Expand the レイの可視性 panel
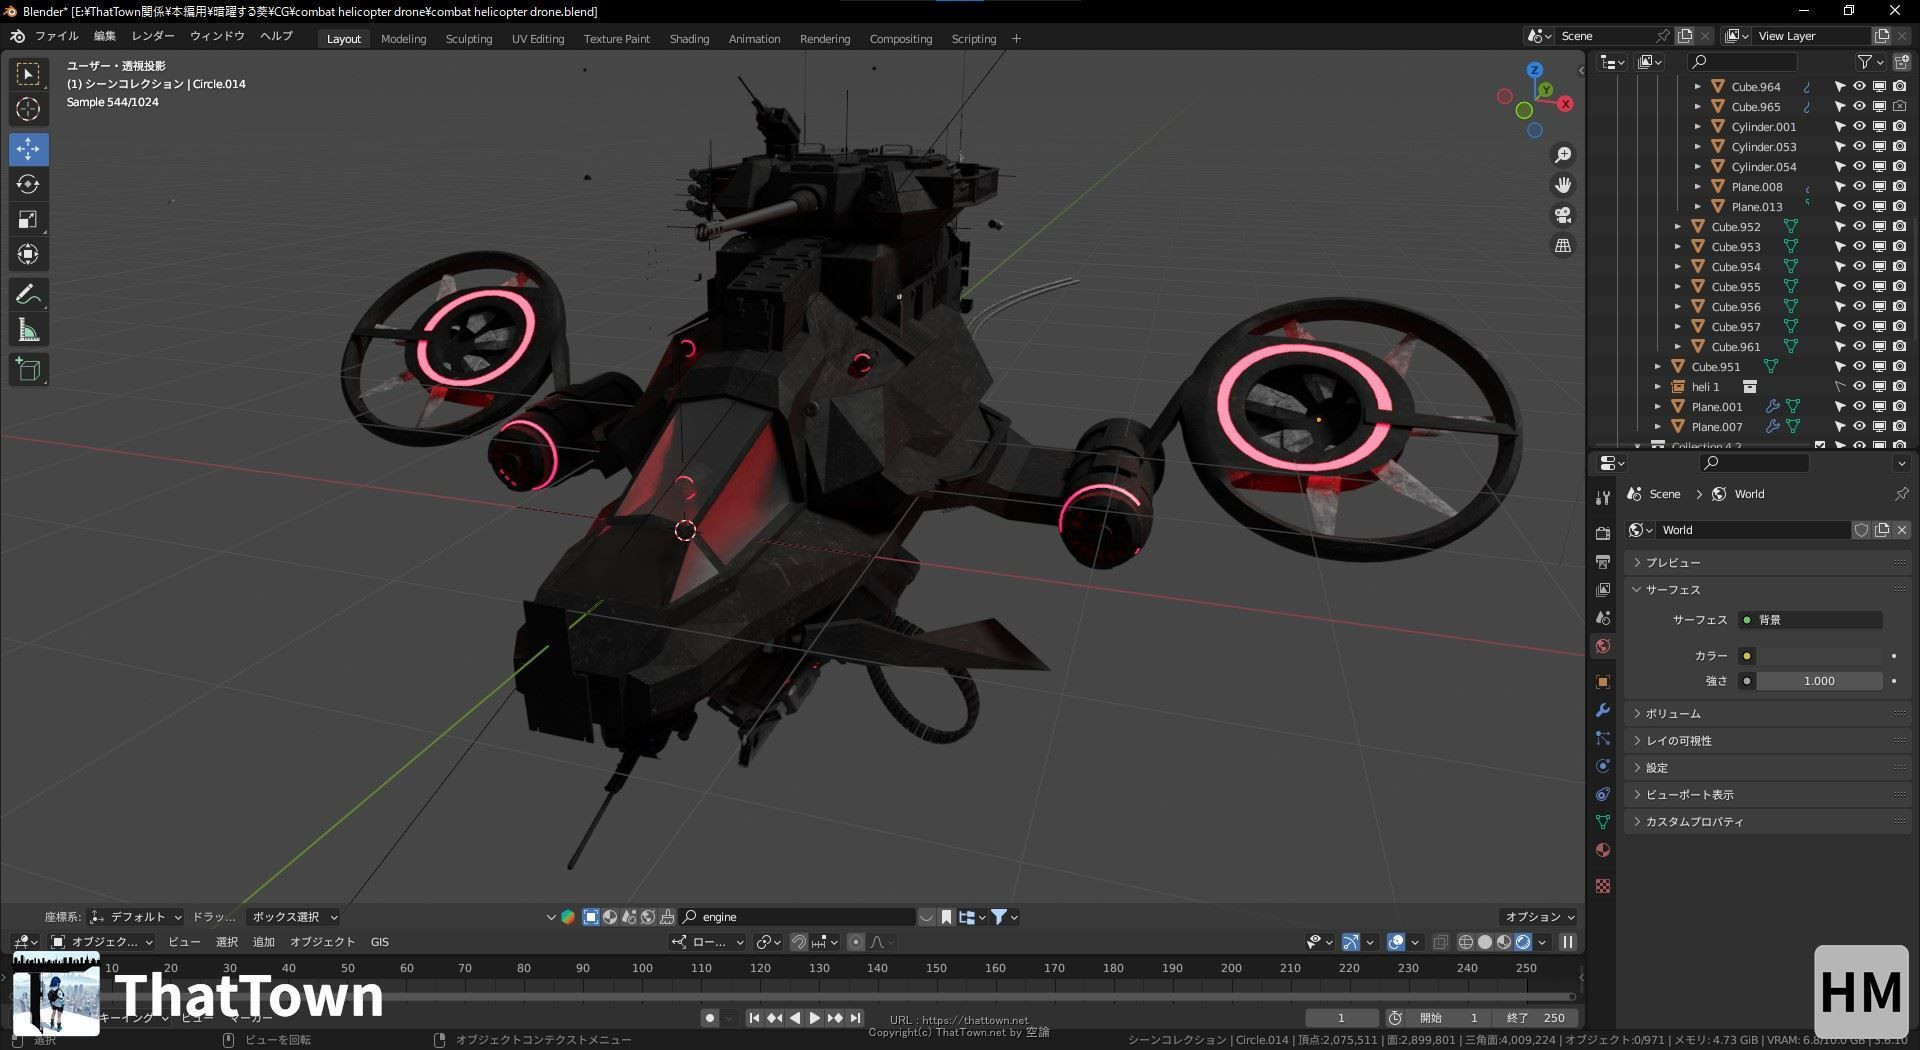 coord(1767,741)
